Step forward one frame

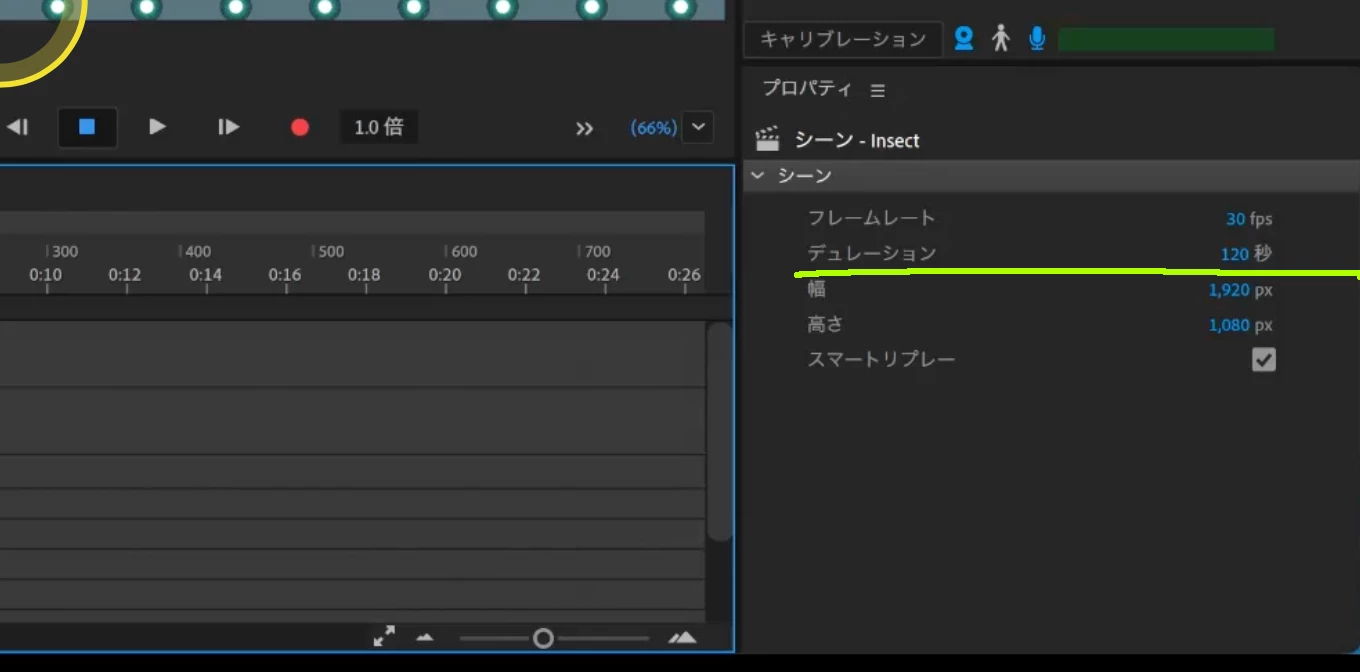point(229,127)
